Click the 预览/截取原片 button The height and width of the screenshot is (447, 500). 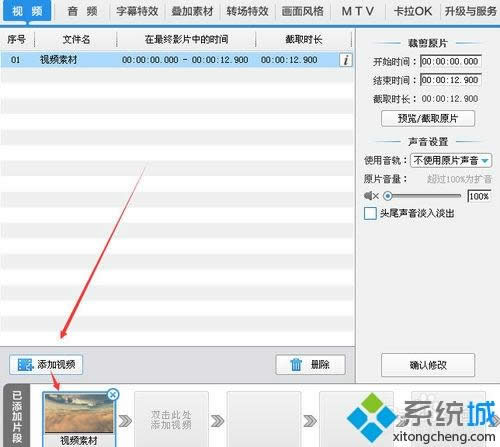click(x=428, y=118)
